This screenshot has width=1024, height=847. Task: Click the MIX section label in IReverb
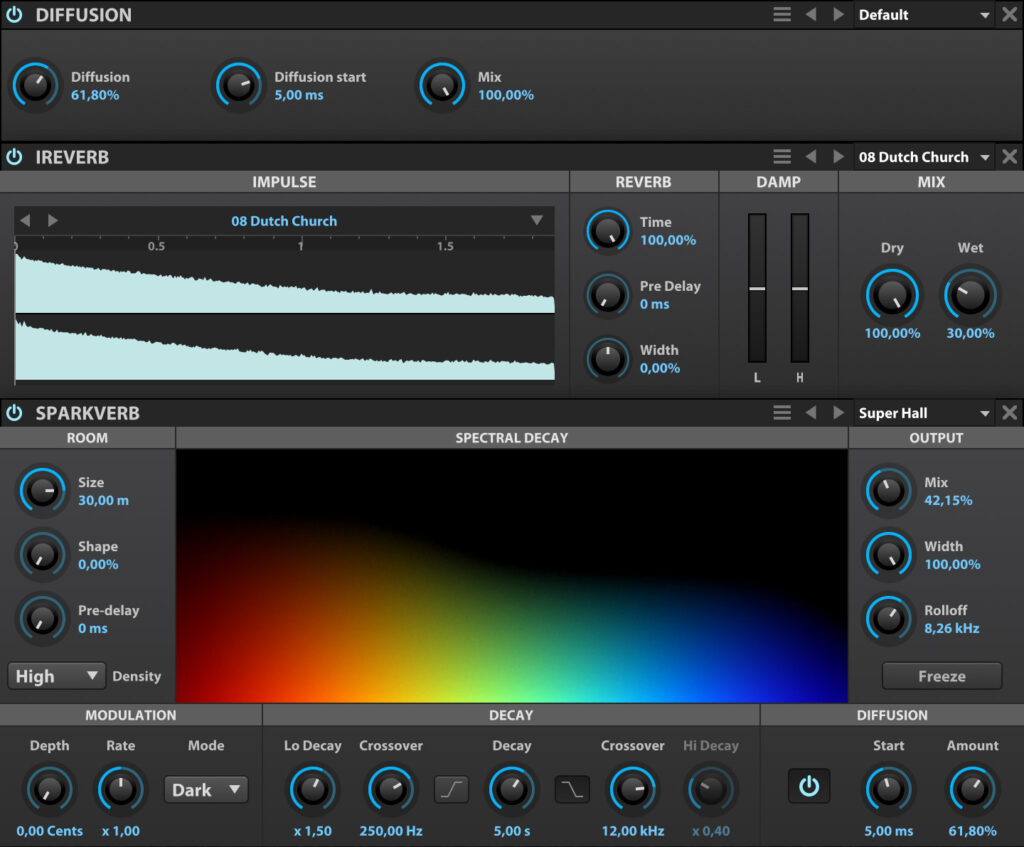[930, 181]
